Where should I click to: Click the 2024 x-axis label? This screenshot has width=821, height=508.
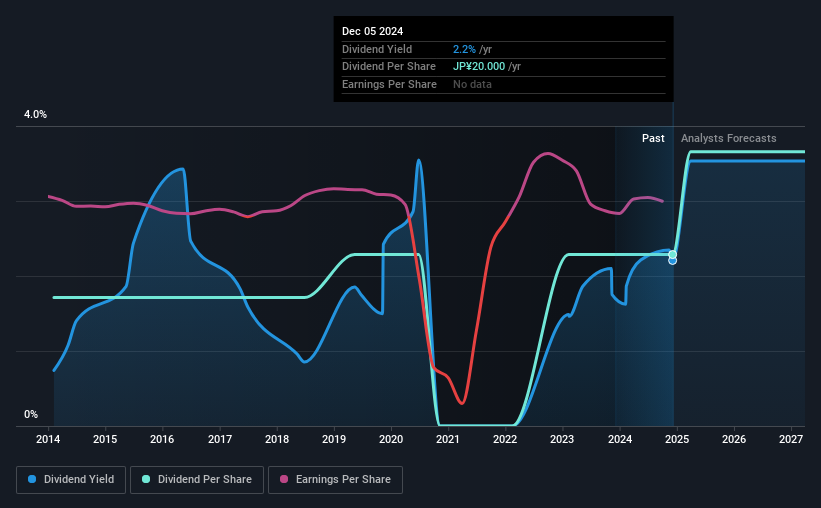[619, 439]
